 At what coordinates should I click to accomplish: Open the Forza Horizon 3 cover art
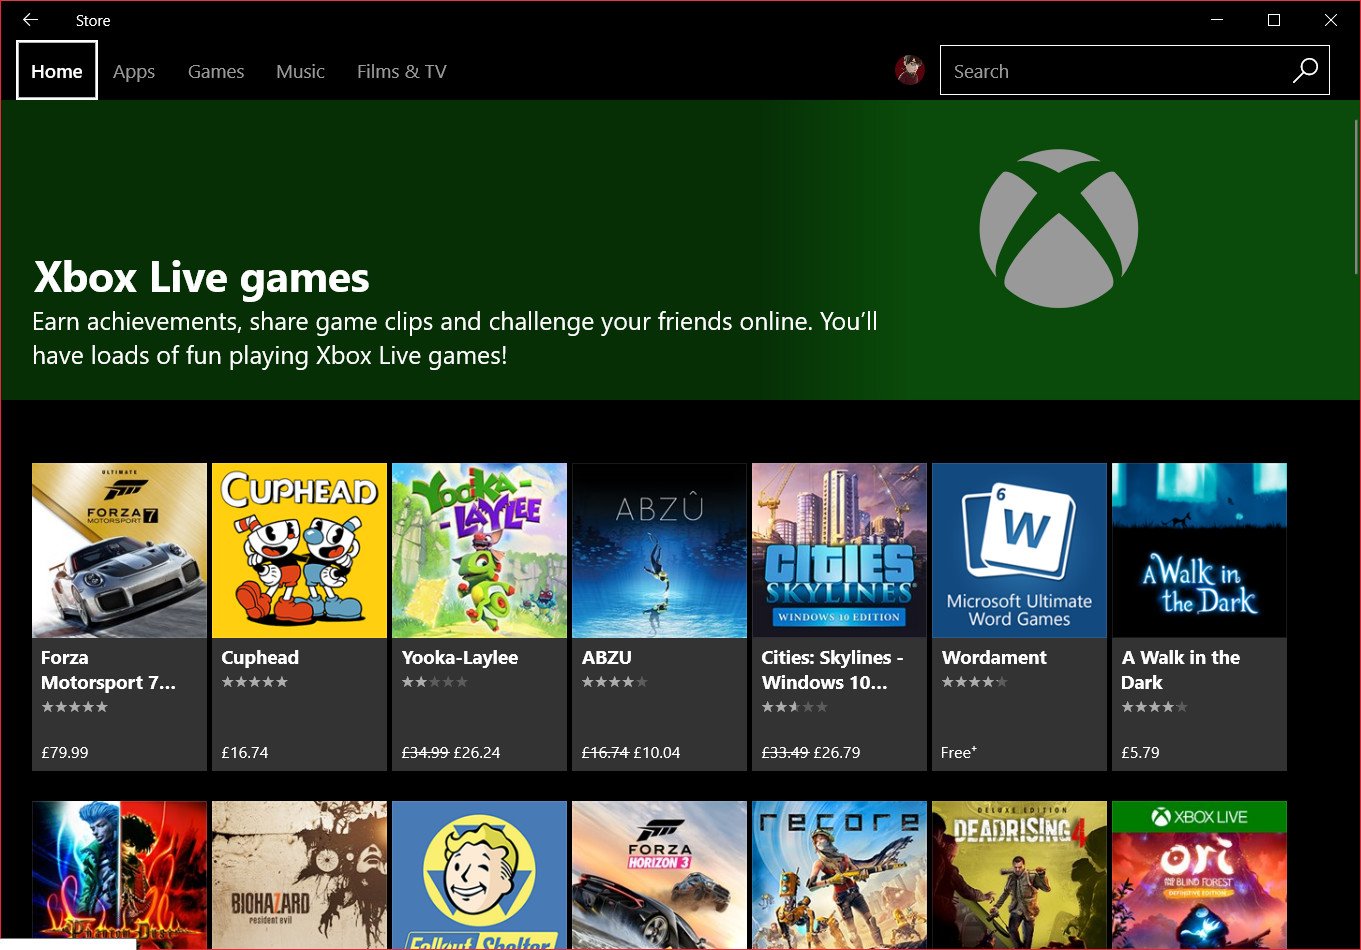point(660,875)
